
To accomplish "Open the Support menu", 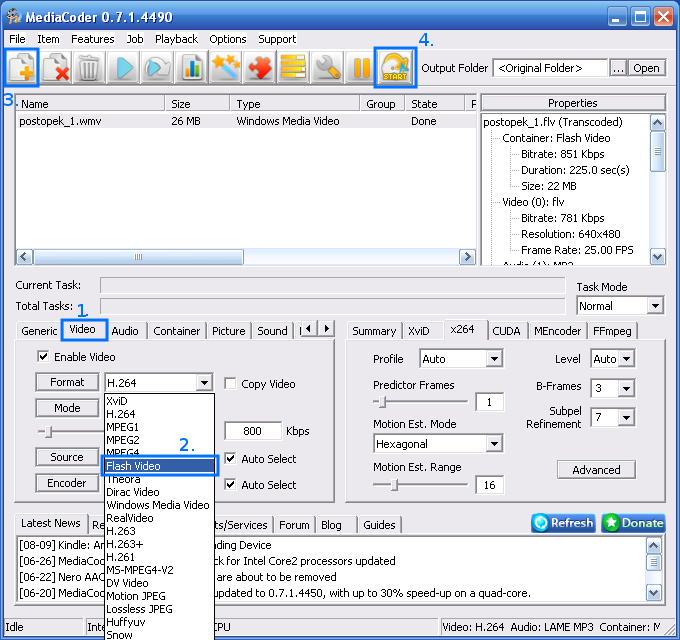I will click(277, 39).
